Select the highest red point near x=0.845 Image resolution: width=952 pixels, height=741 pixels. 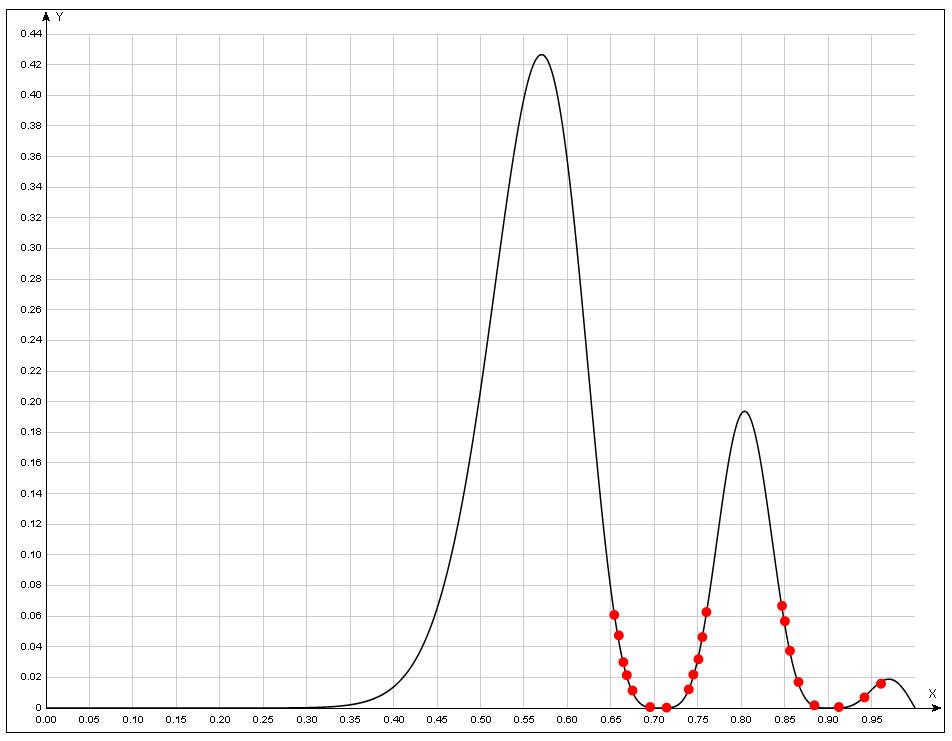(x=782, y=606)
